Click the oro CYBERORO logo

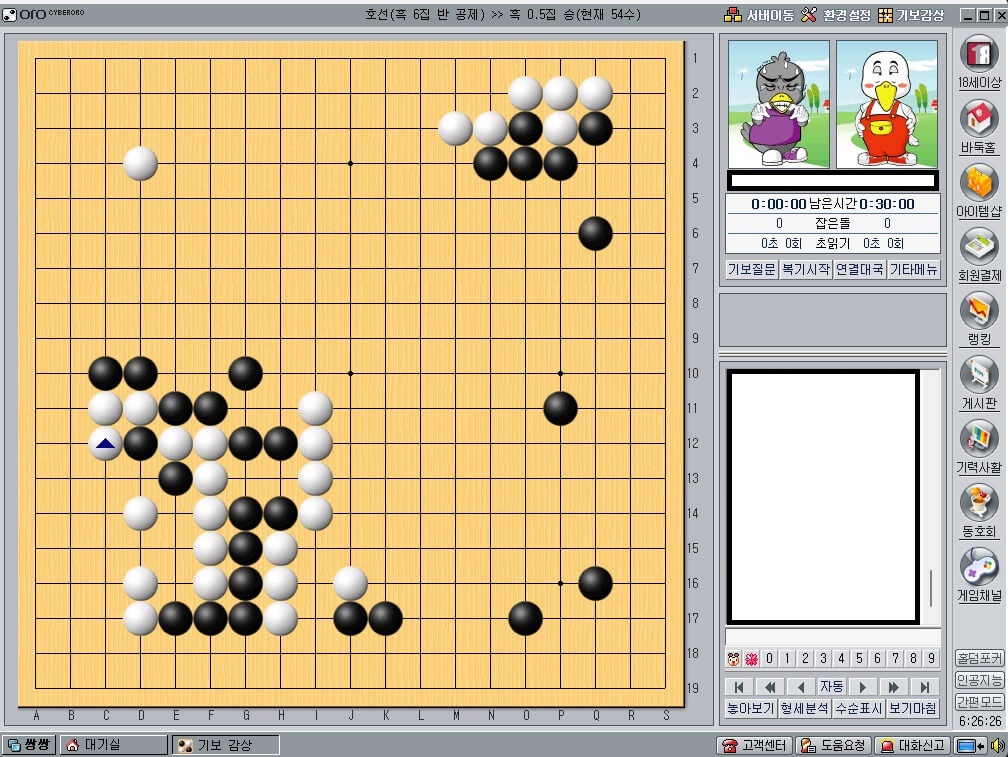click(x=44, y=13)
